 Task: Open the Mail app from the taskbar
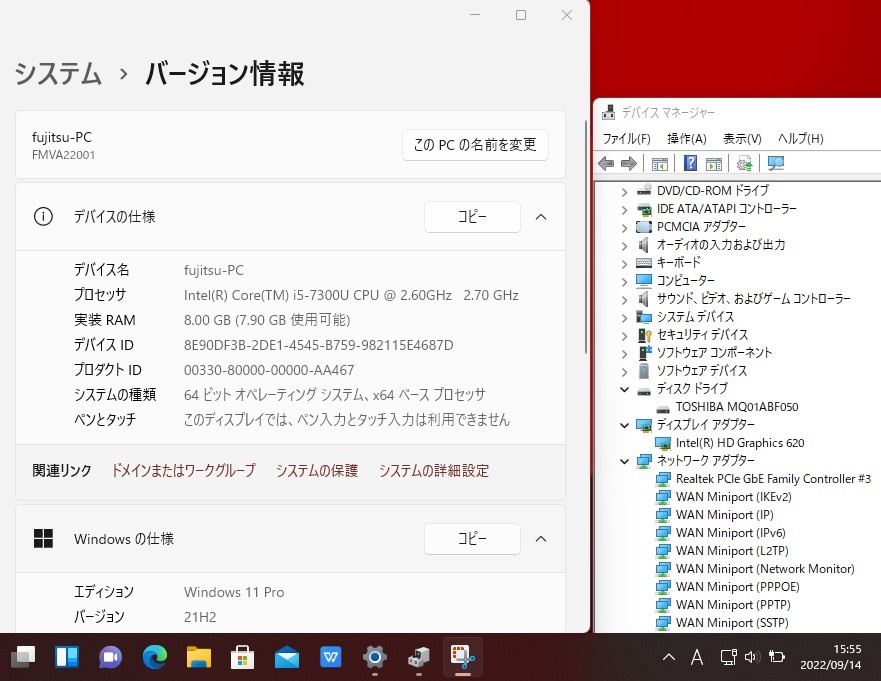(x=287, y=656)
